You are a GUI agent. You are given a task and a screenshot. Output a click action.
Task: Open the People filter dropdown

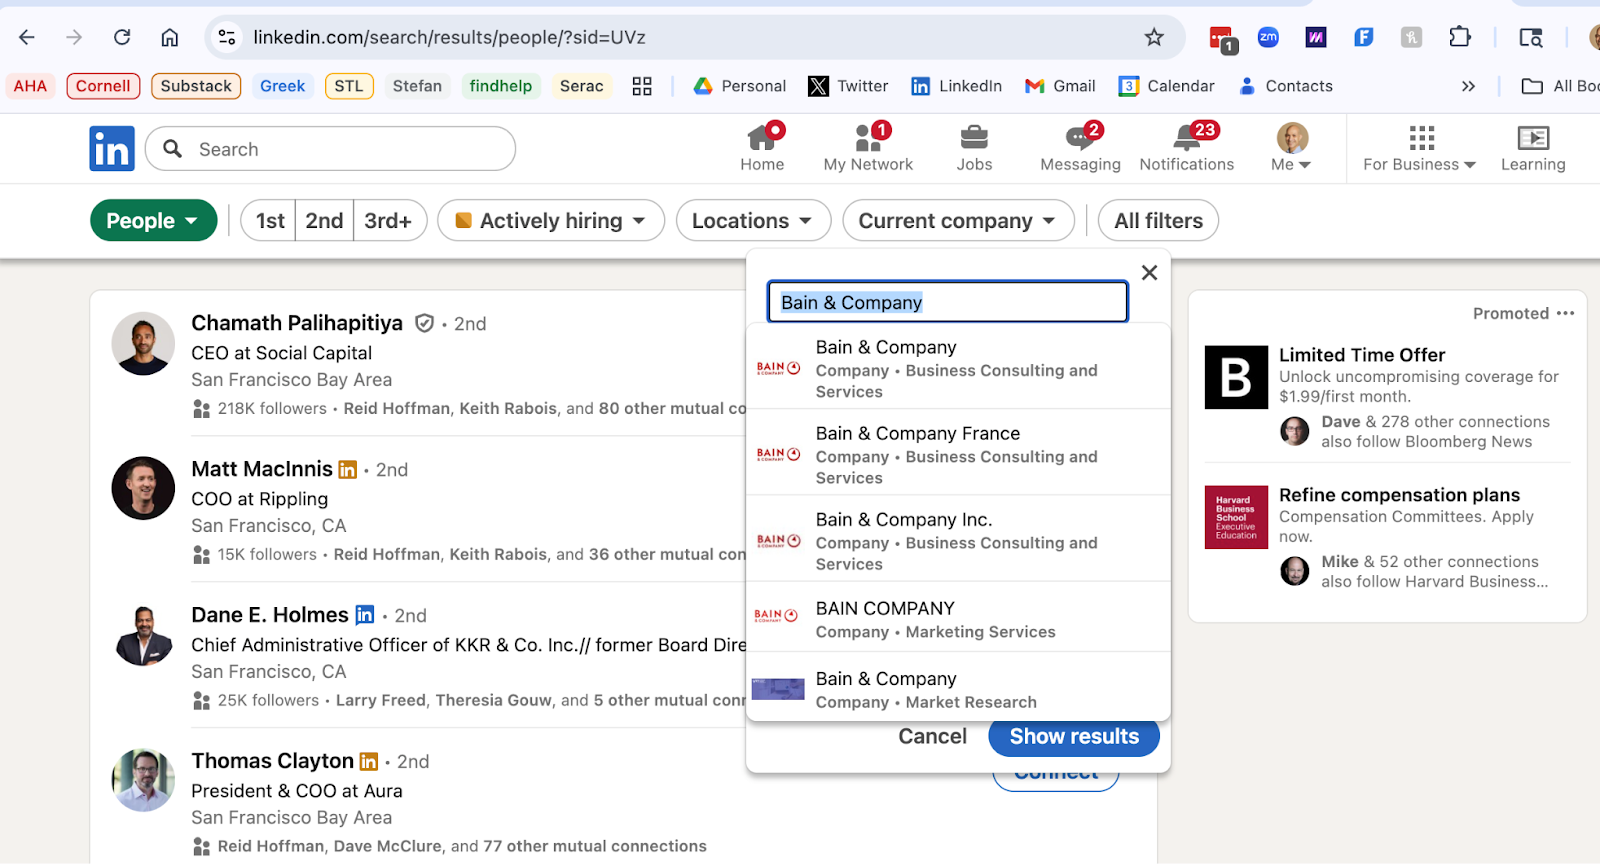(153, 221)
